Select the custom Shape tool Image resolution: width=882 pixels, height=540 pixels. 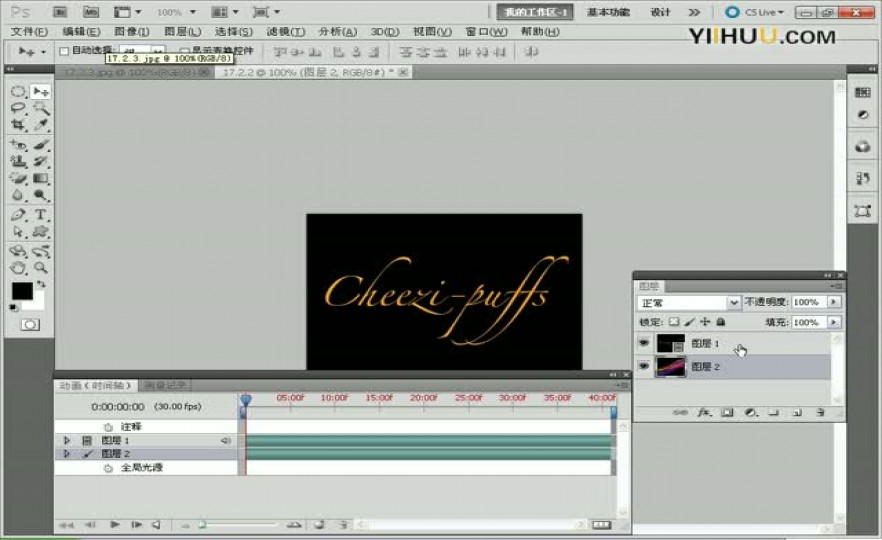(40, 232)
